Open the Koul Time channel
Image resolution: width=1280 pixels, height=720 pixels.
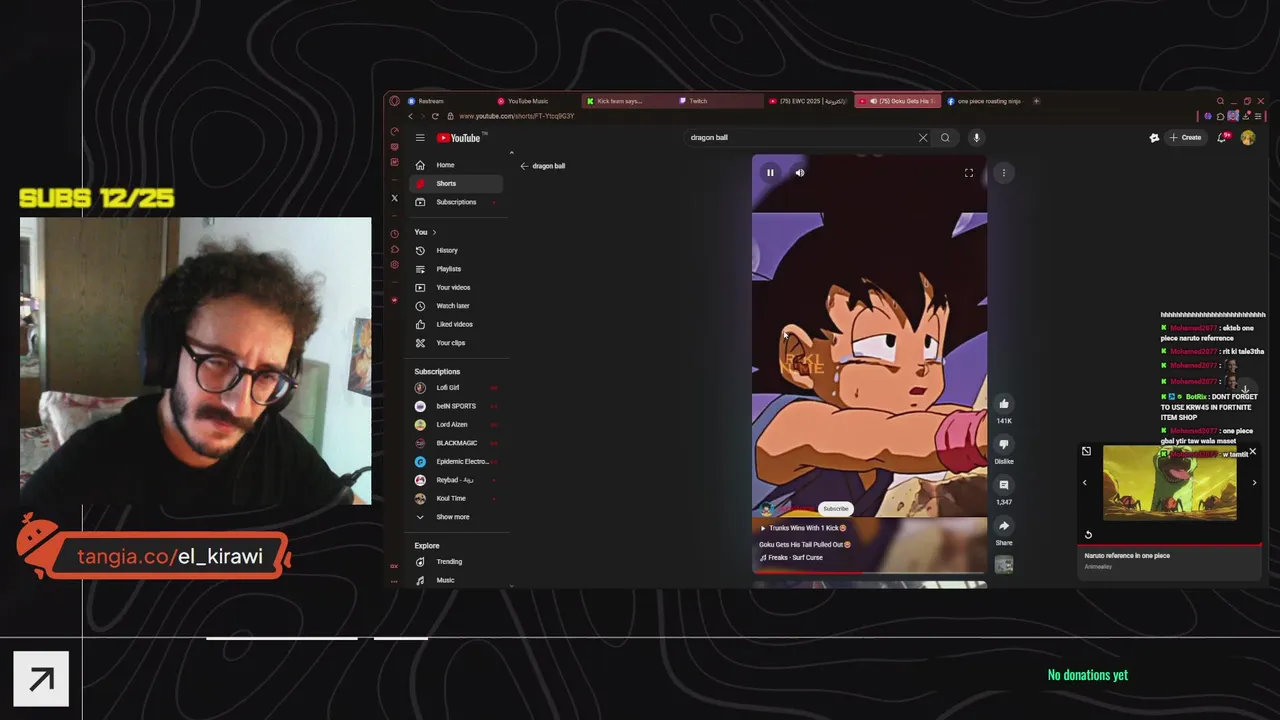coord(456,498)
